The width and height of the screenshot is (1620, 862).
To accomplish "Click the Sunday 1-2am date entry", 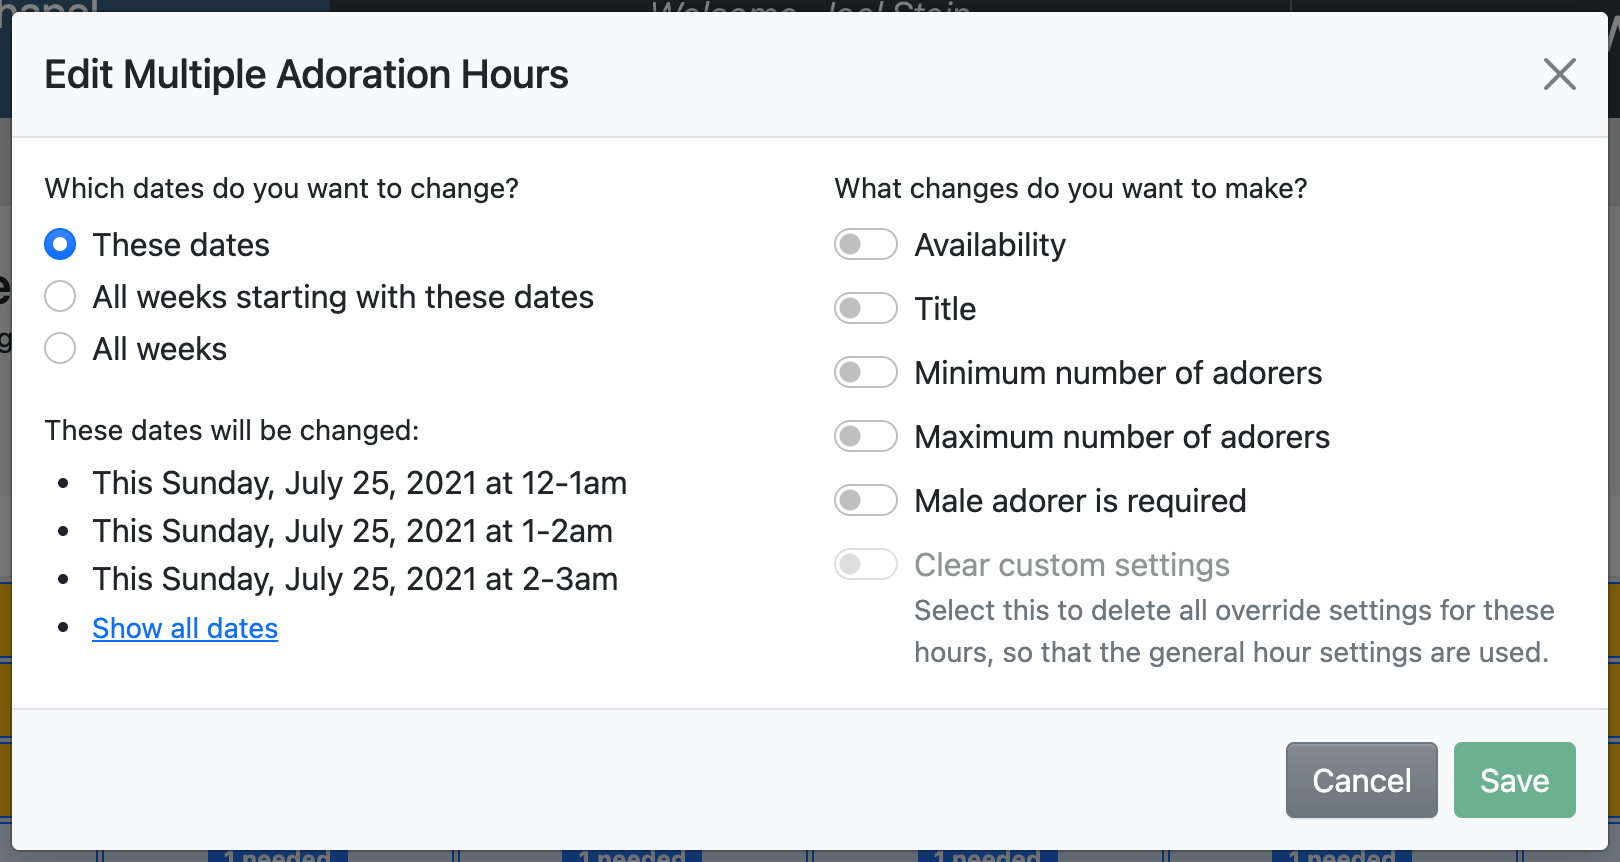I will tap(352, 531).
